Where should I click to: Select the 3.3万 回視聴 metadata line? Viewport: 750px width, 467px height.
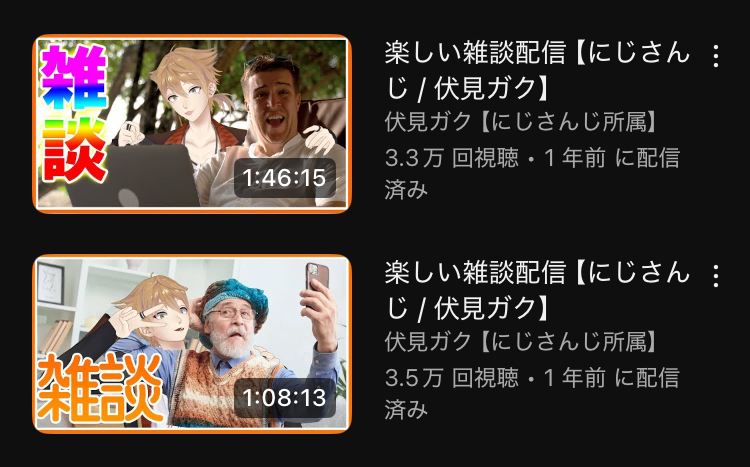pos(532,174)
